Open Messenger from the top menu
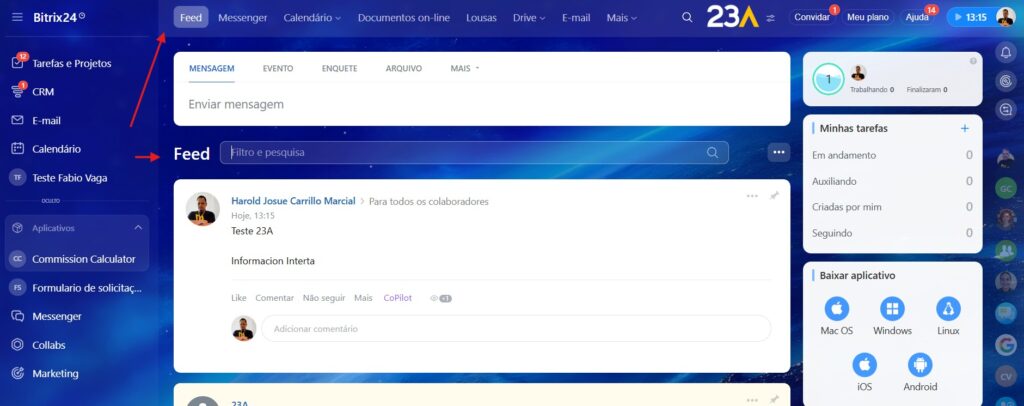 [243, 18]
